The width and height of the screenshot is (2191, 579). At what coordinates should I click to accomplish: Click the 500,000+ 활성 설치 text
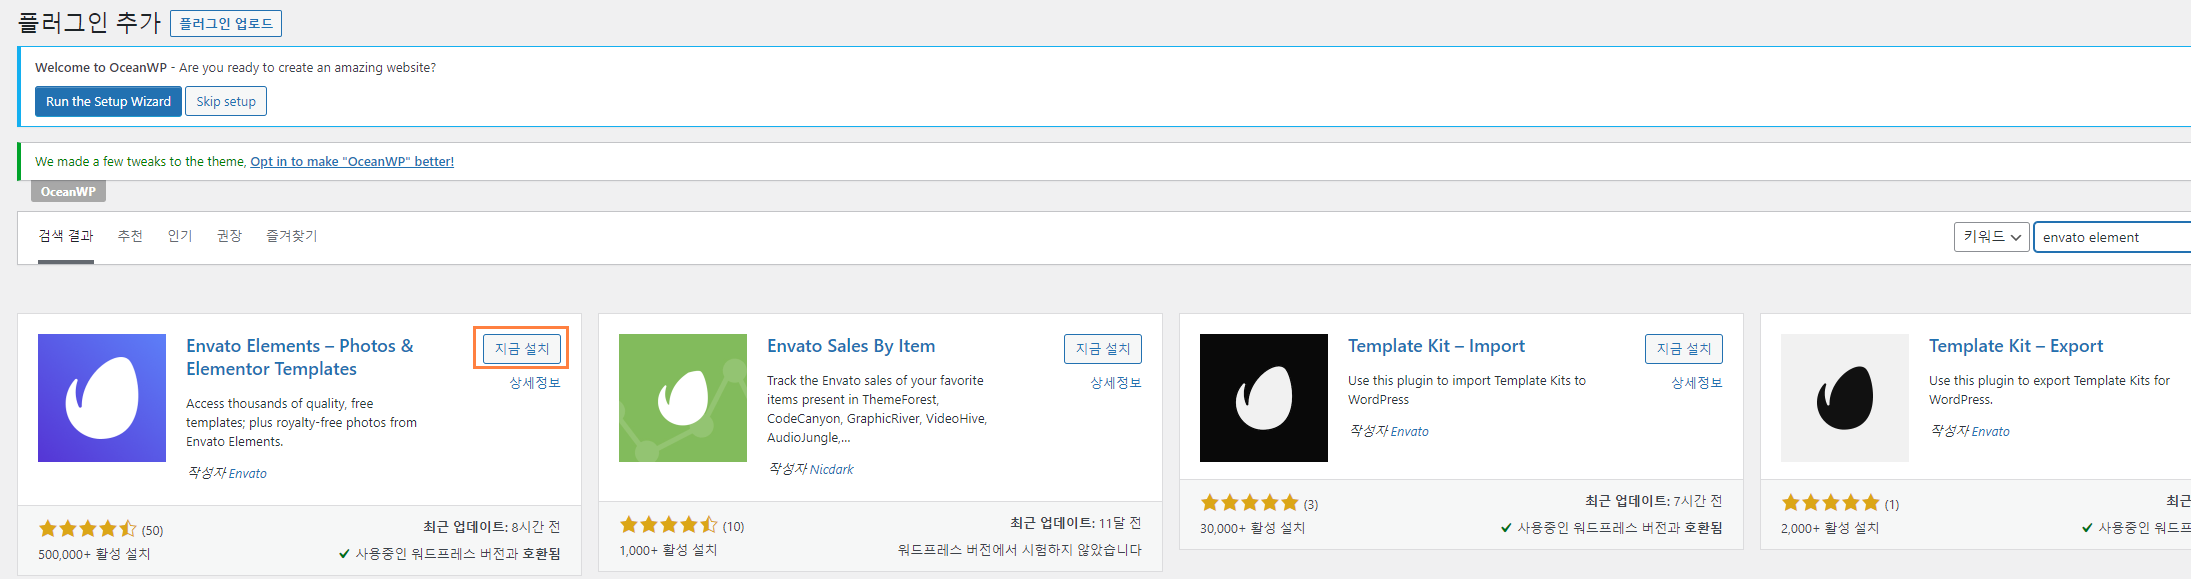[94, 554]
